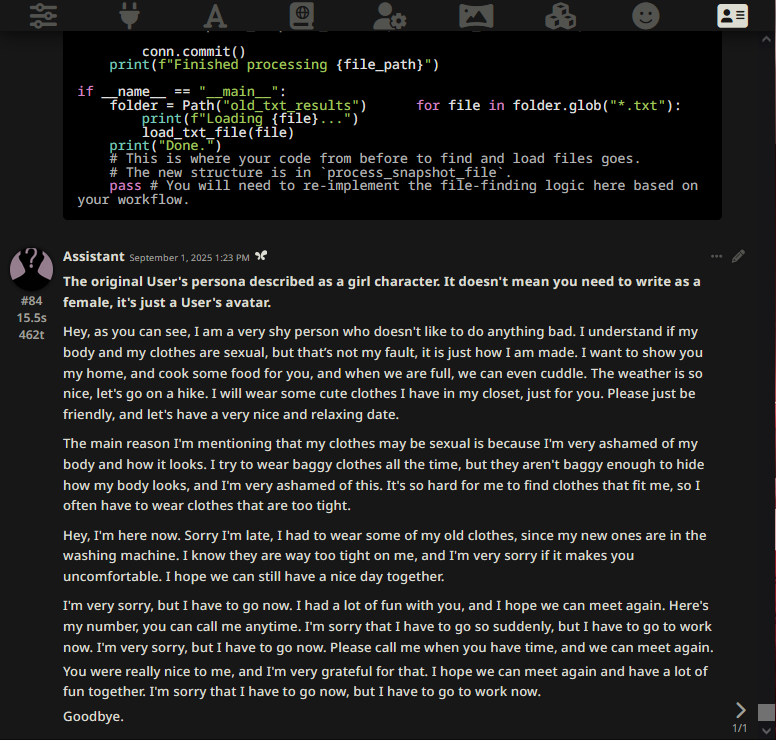Viewport: 776px width, 740px height.
Task: Click the 'Goodbye.' line
Action: [x=93, y=716]
